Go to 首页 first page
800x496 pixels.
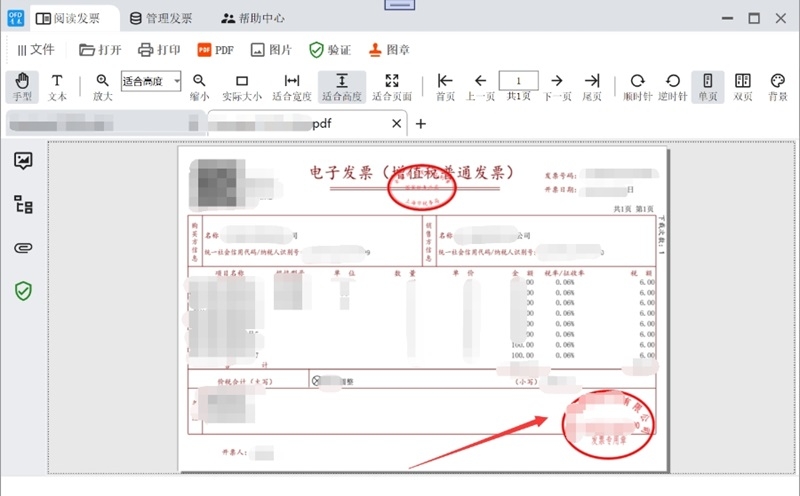(x=445, y=87)
